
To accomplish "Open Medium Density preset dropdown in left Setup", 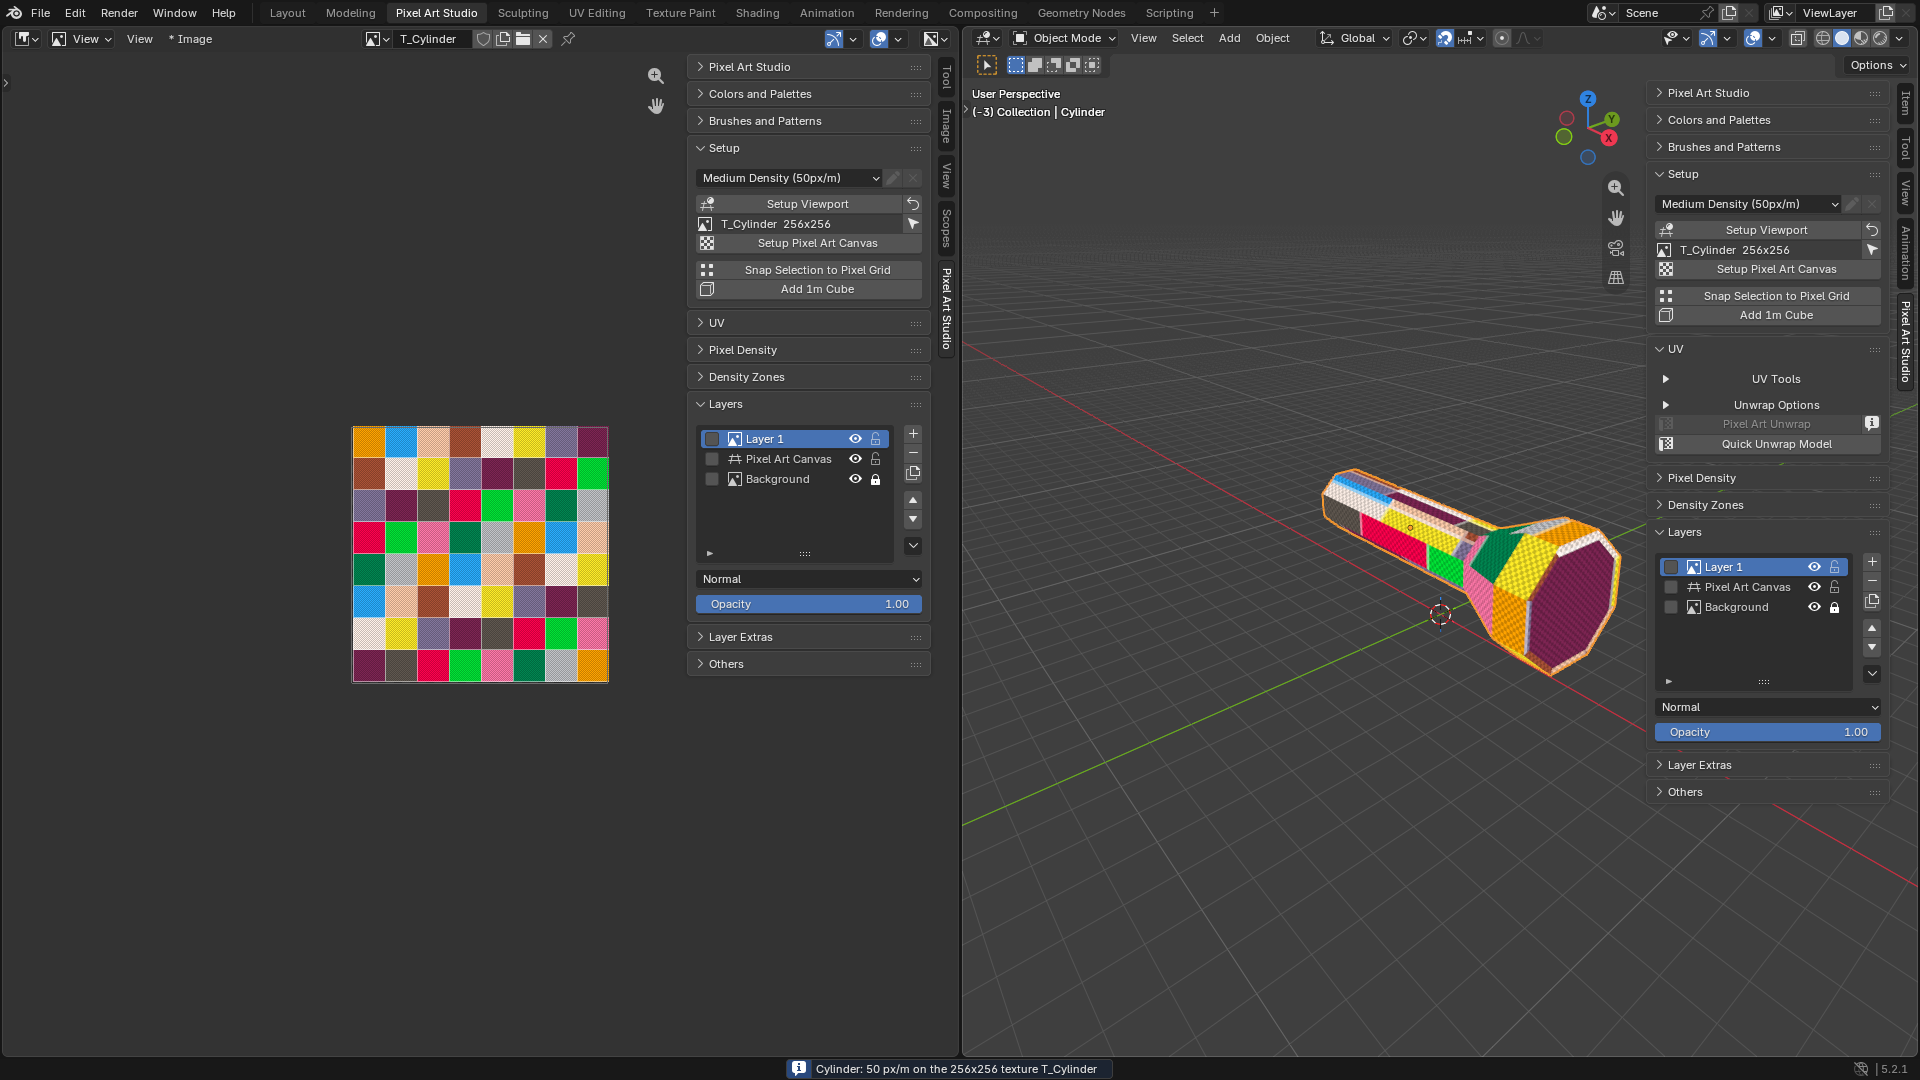I will (x=789, y=178).
